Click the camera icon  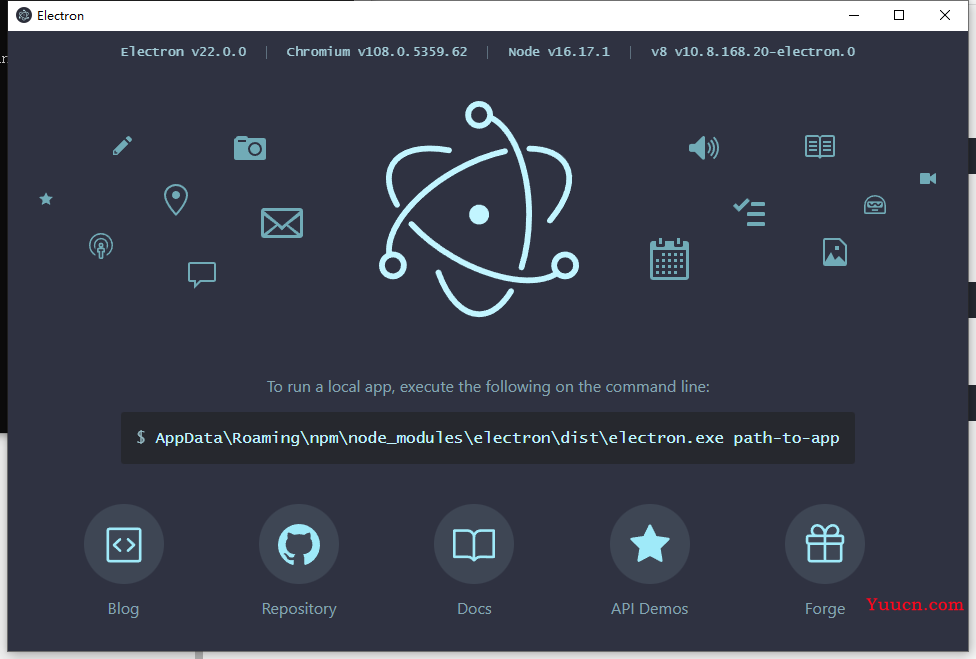(250, 148)
